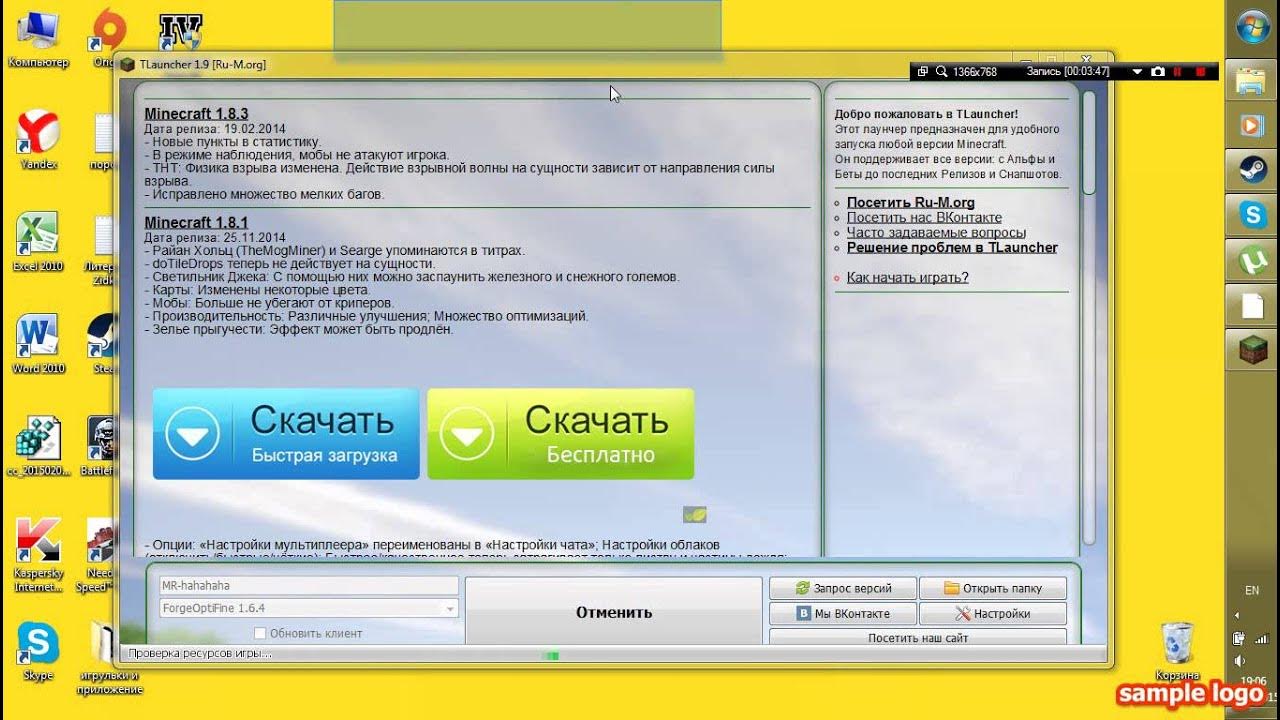
Task: Click the blank document taskbar icon
Action: [x=1253, y=305]
